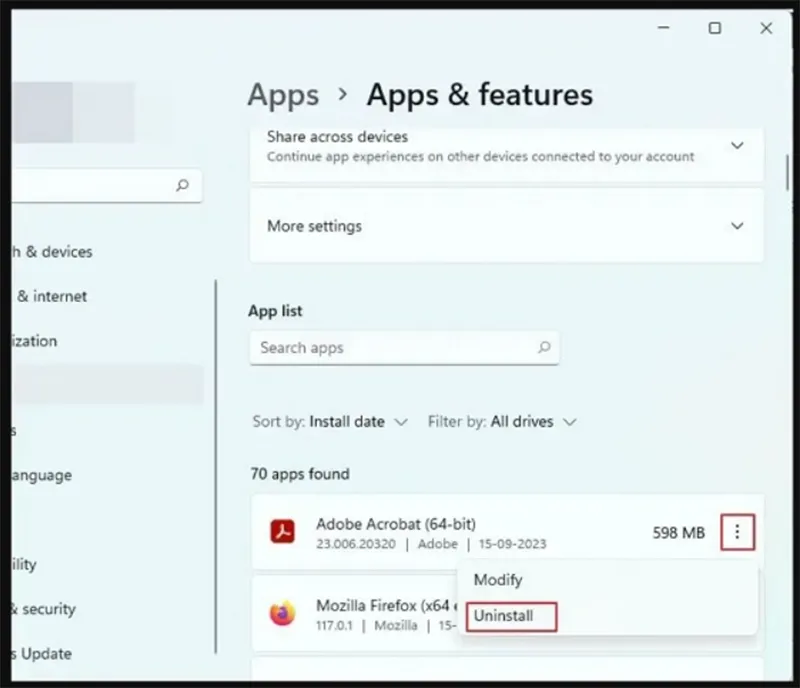Click the 'App list' heading
The image size is (800, 688).
tap(275, 311)
